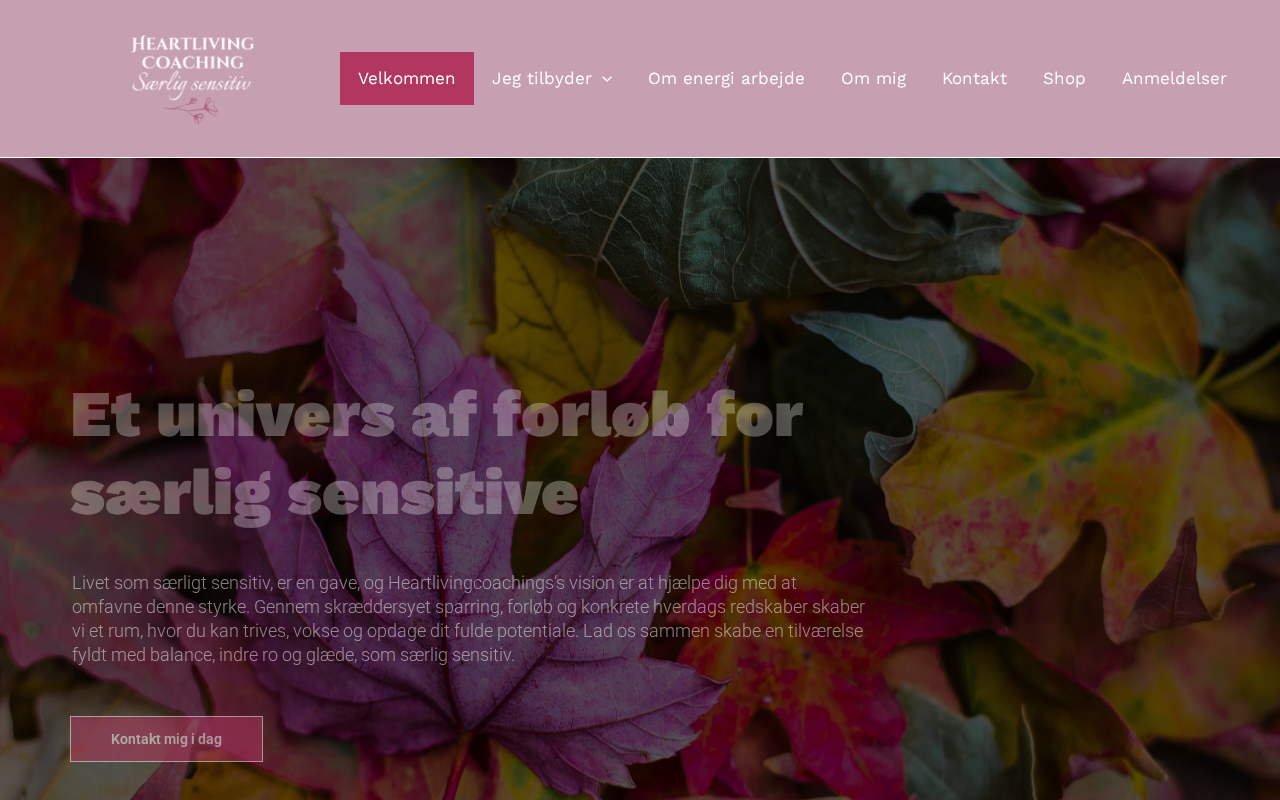The height and width of the screenshot is (800, 1280).
Task: Visit the Shop page
Action: point(1064,78)
